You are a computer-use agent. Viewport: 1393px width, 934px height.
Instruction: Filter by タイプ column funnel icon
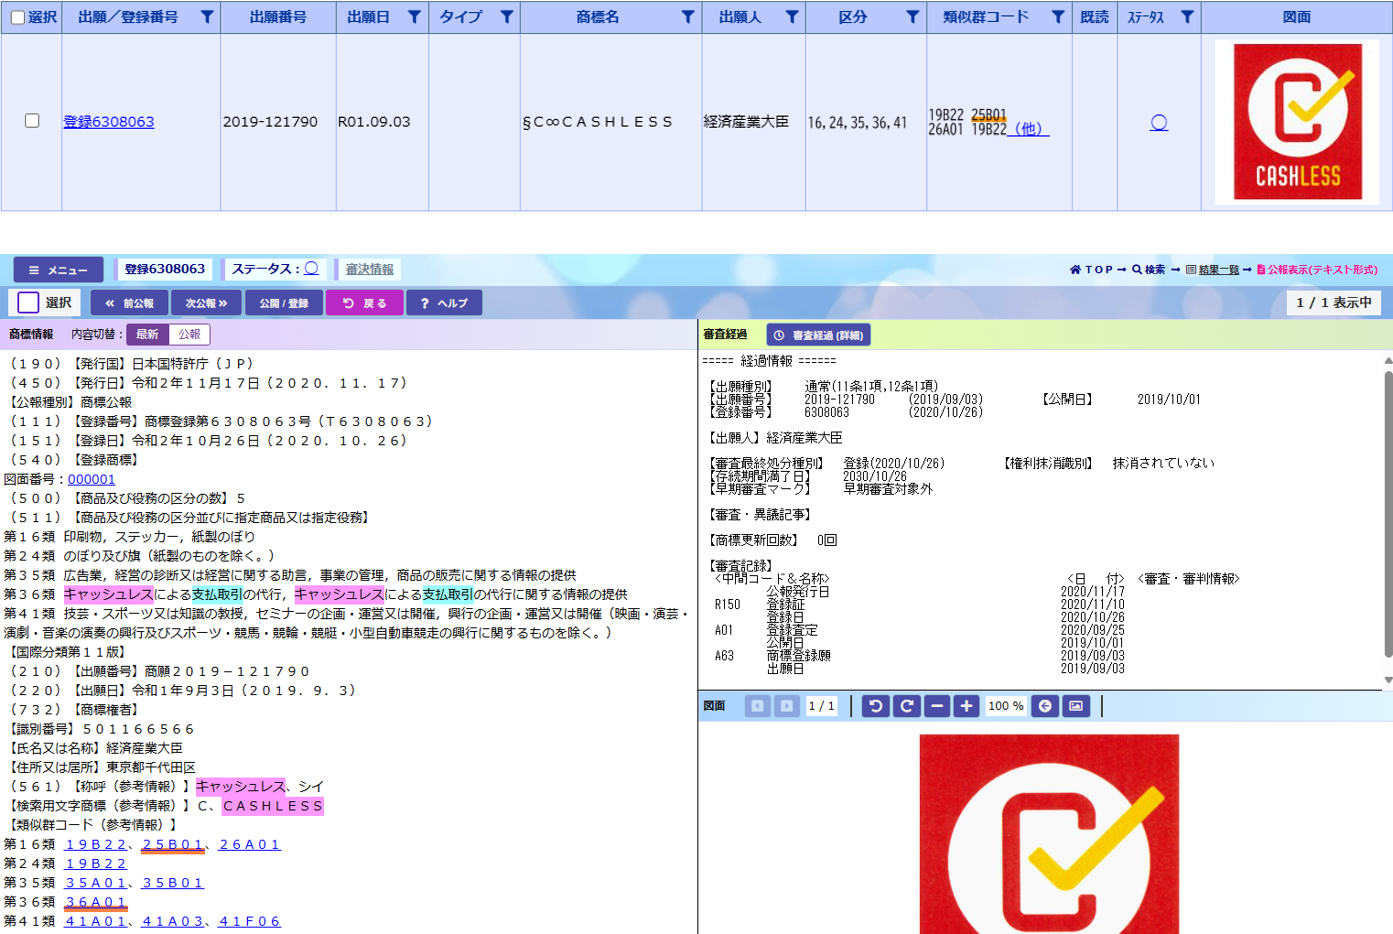click(507, 17)
